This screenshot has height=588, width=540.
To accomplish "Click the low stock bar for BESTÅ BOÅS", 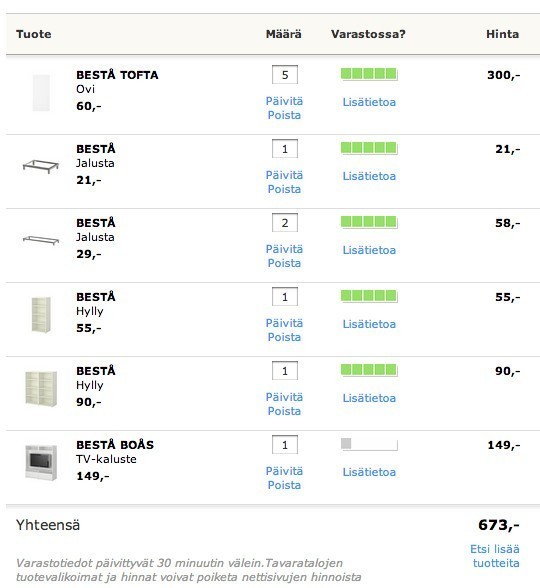I will coord(369,444).
